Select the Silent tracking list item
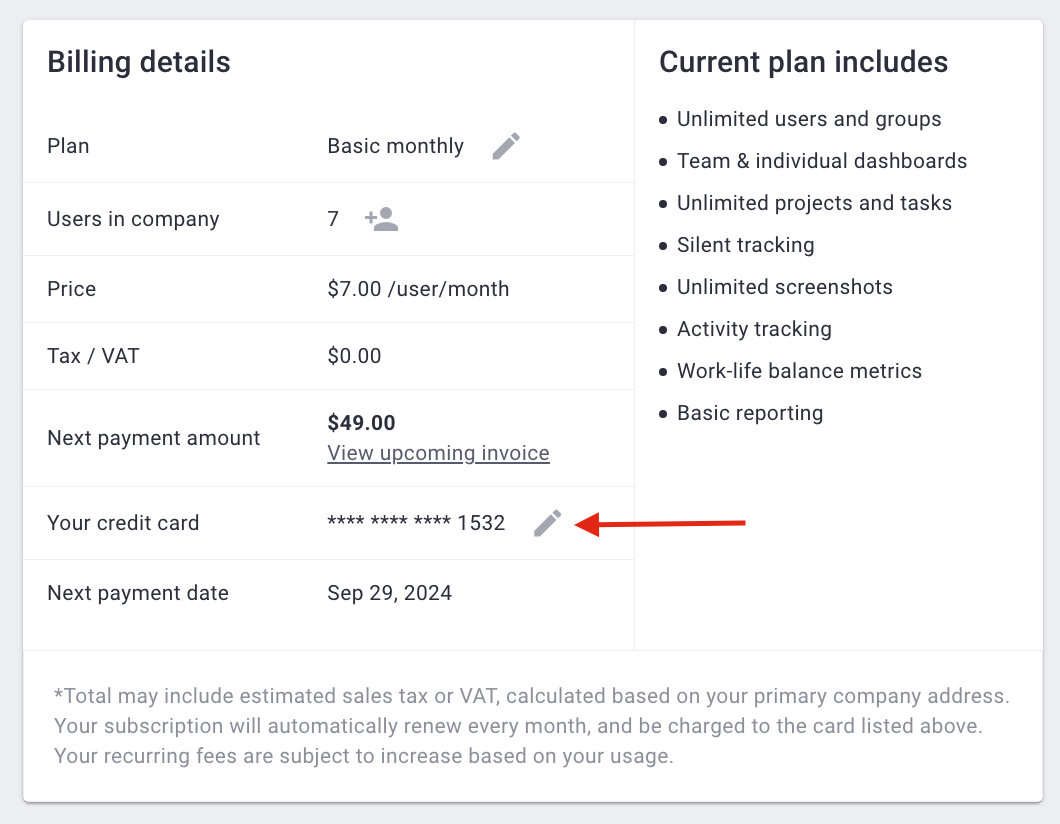This screenshot has height=824, width=1060. coord(746,245)
